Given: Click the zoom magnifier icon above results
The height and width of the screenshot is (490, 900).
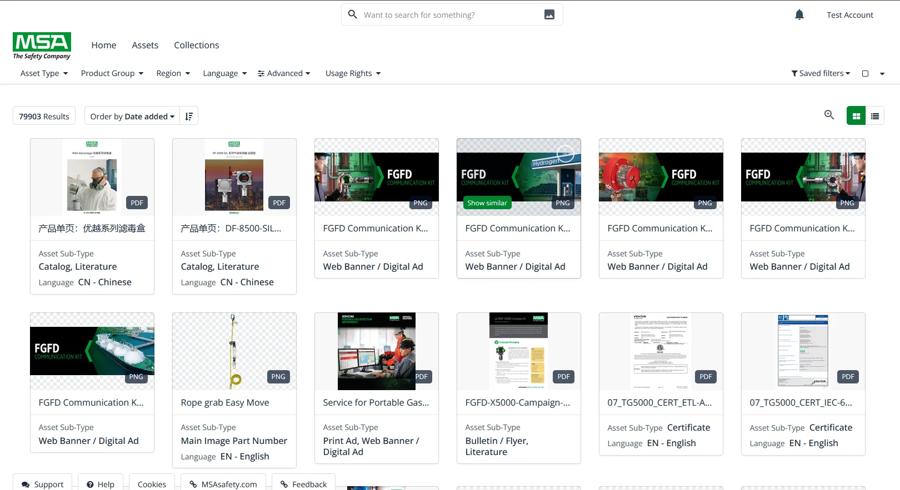Looking at the screenshot, I should click(x=829, y=115).
